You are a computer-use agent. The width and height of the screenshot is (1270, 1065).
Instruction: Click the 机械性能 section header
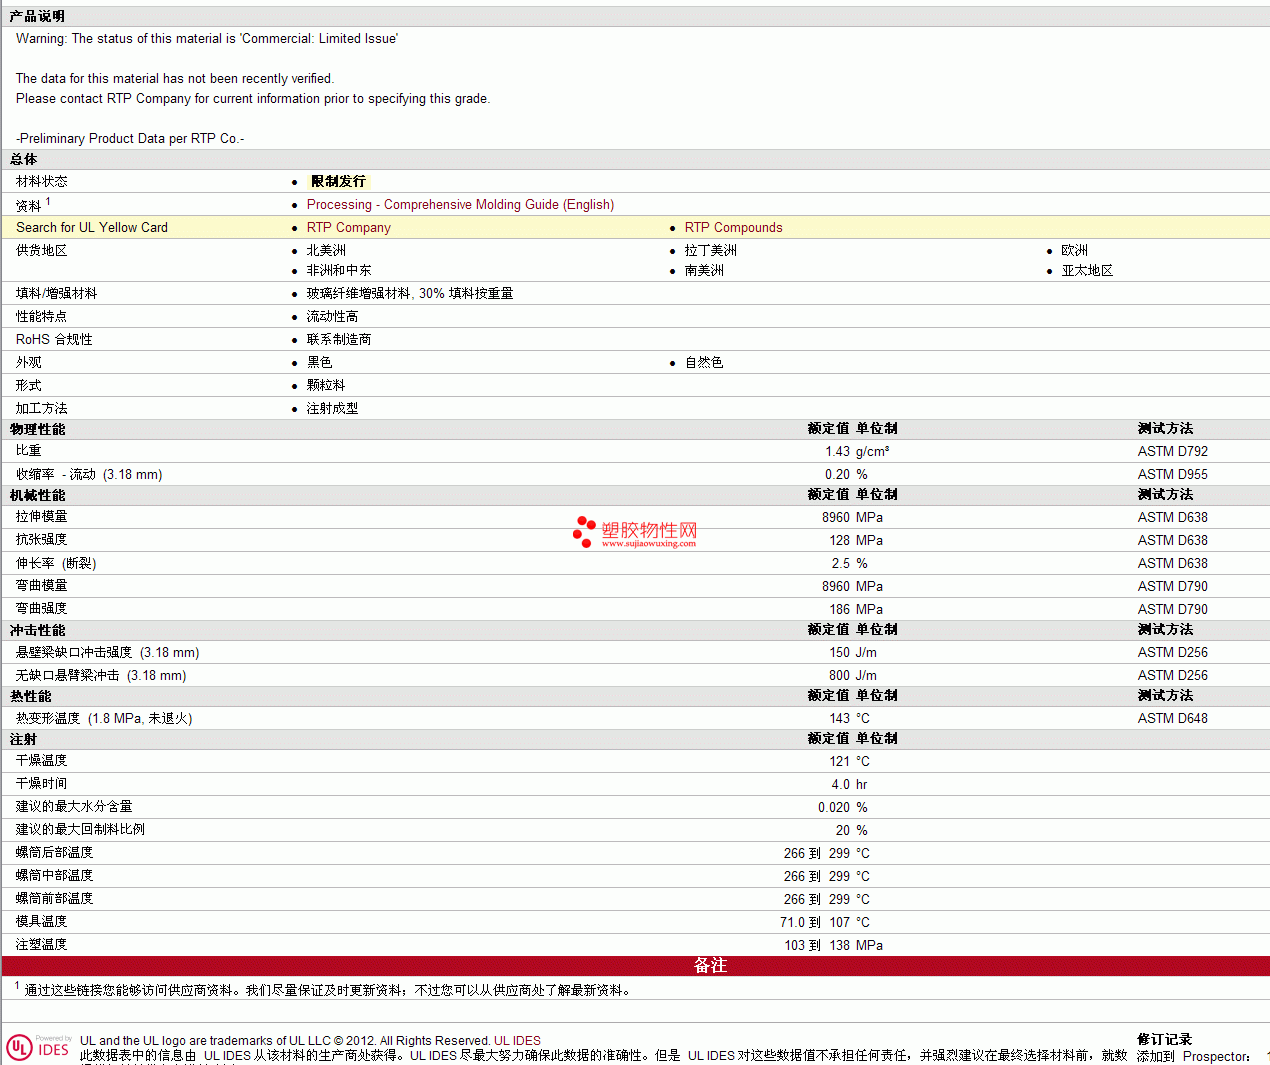pyautogui.click(x=37, y=495)
